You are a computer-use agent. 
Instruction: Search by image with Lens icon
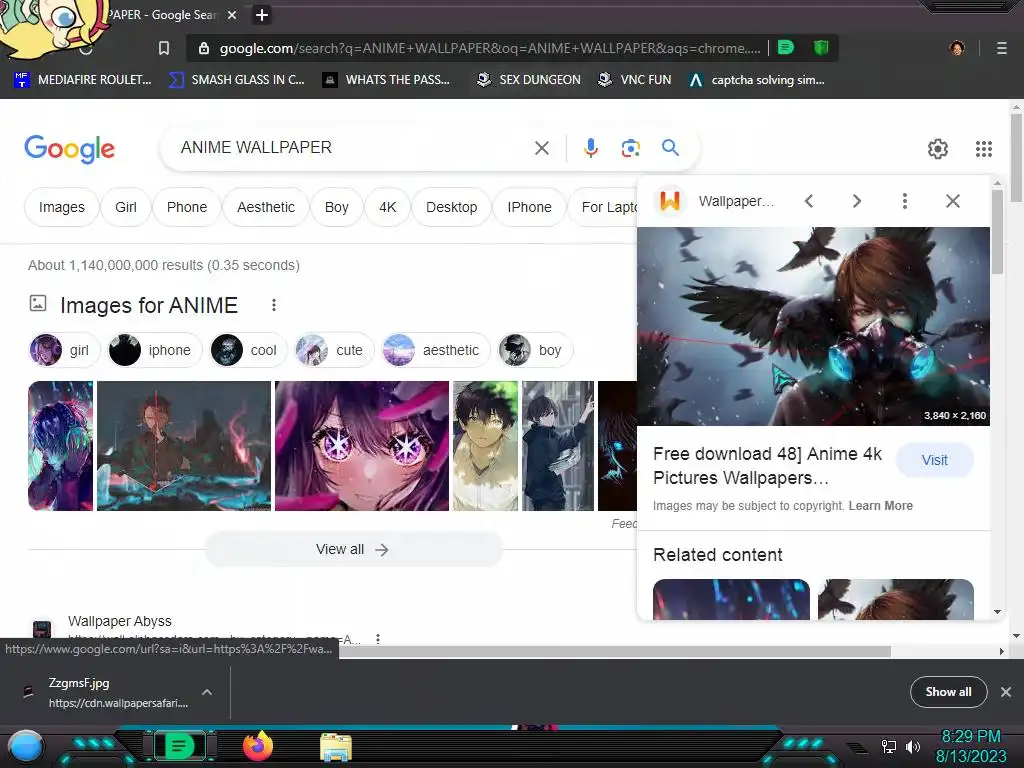pyautogui.click(x=630, y=148)
